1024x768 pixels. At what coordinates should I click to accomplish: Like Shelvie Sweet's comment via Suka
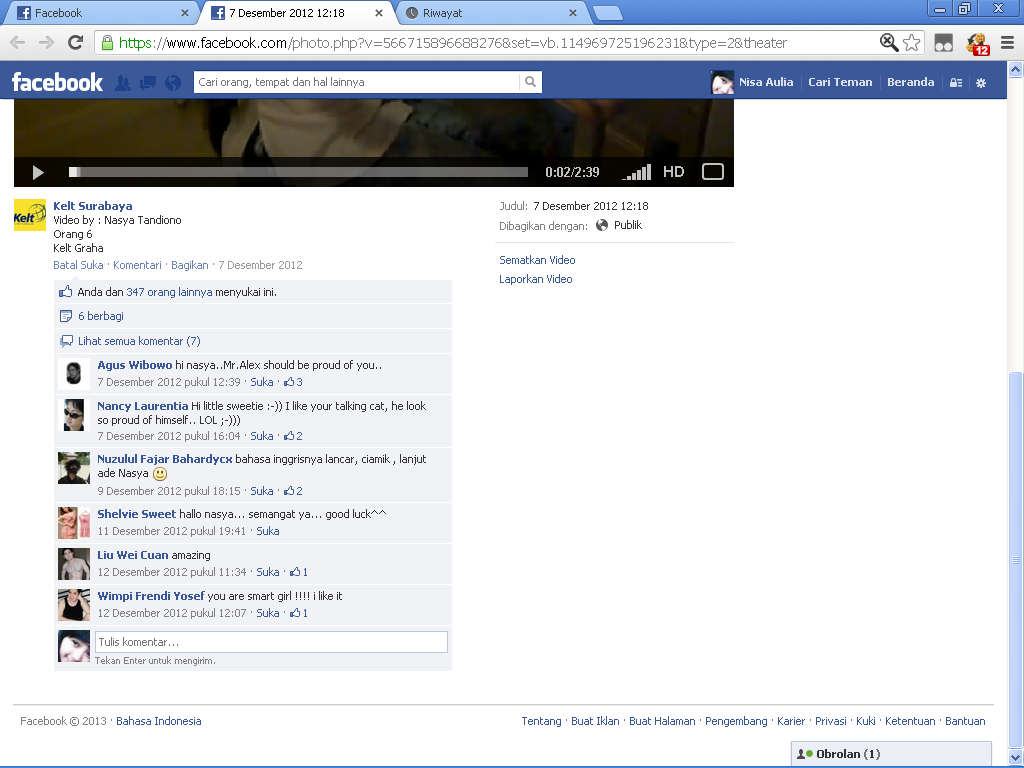point(268,531)
